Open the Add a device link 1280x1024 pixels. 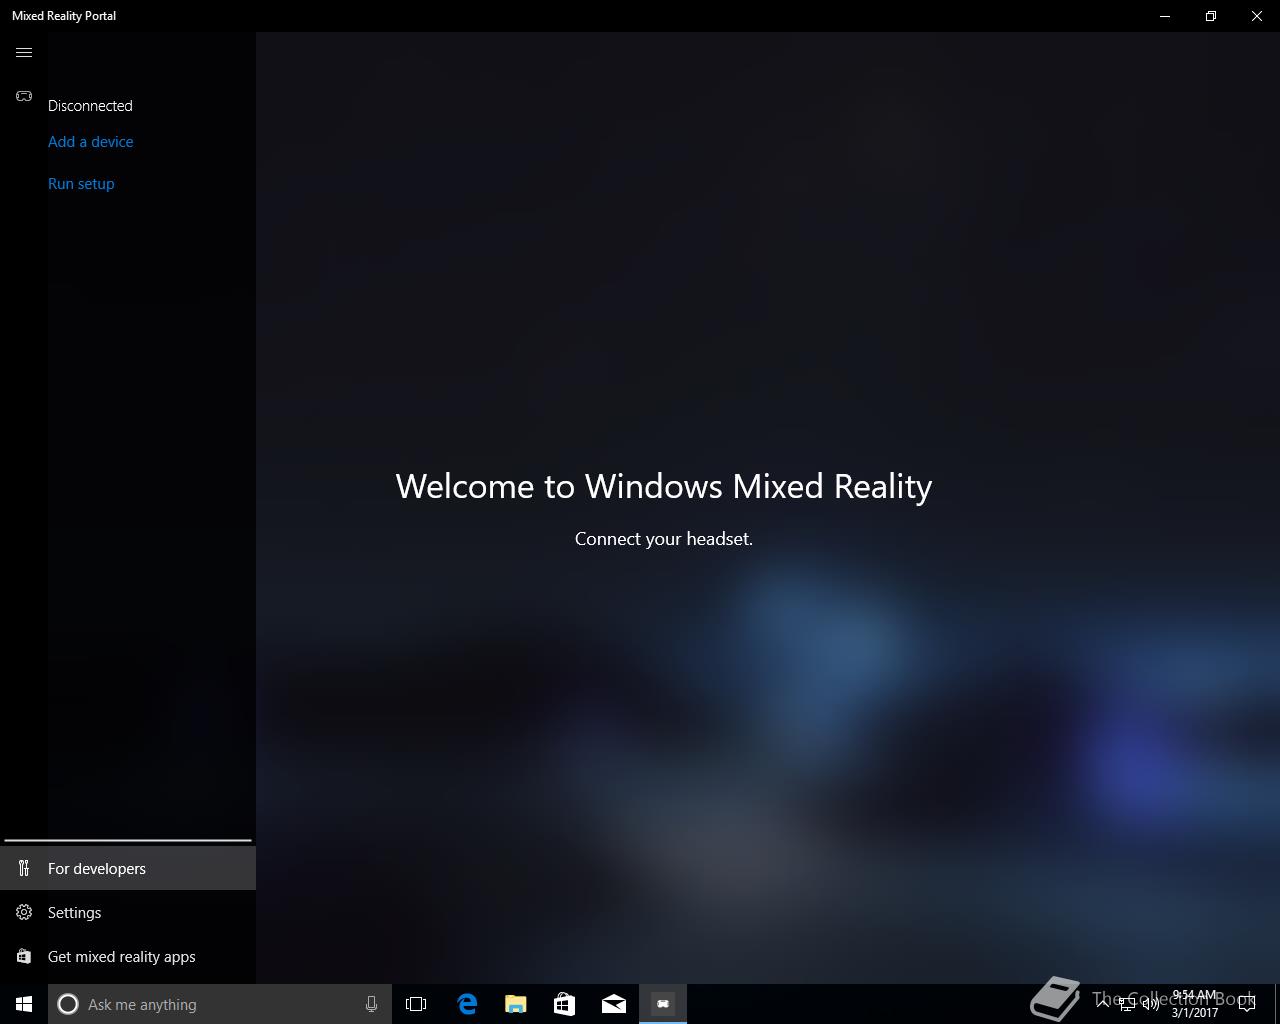[x=91, y=142]
